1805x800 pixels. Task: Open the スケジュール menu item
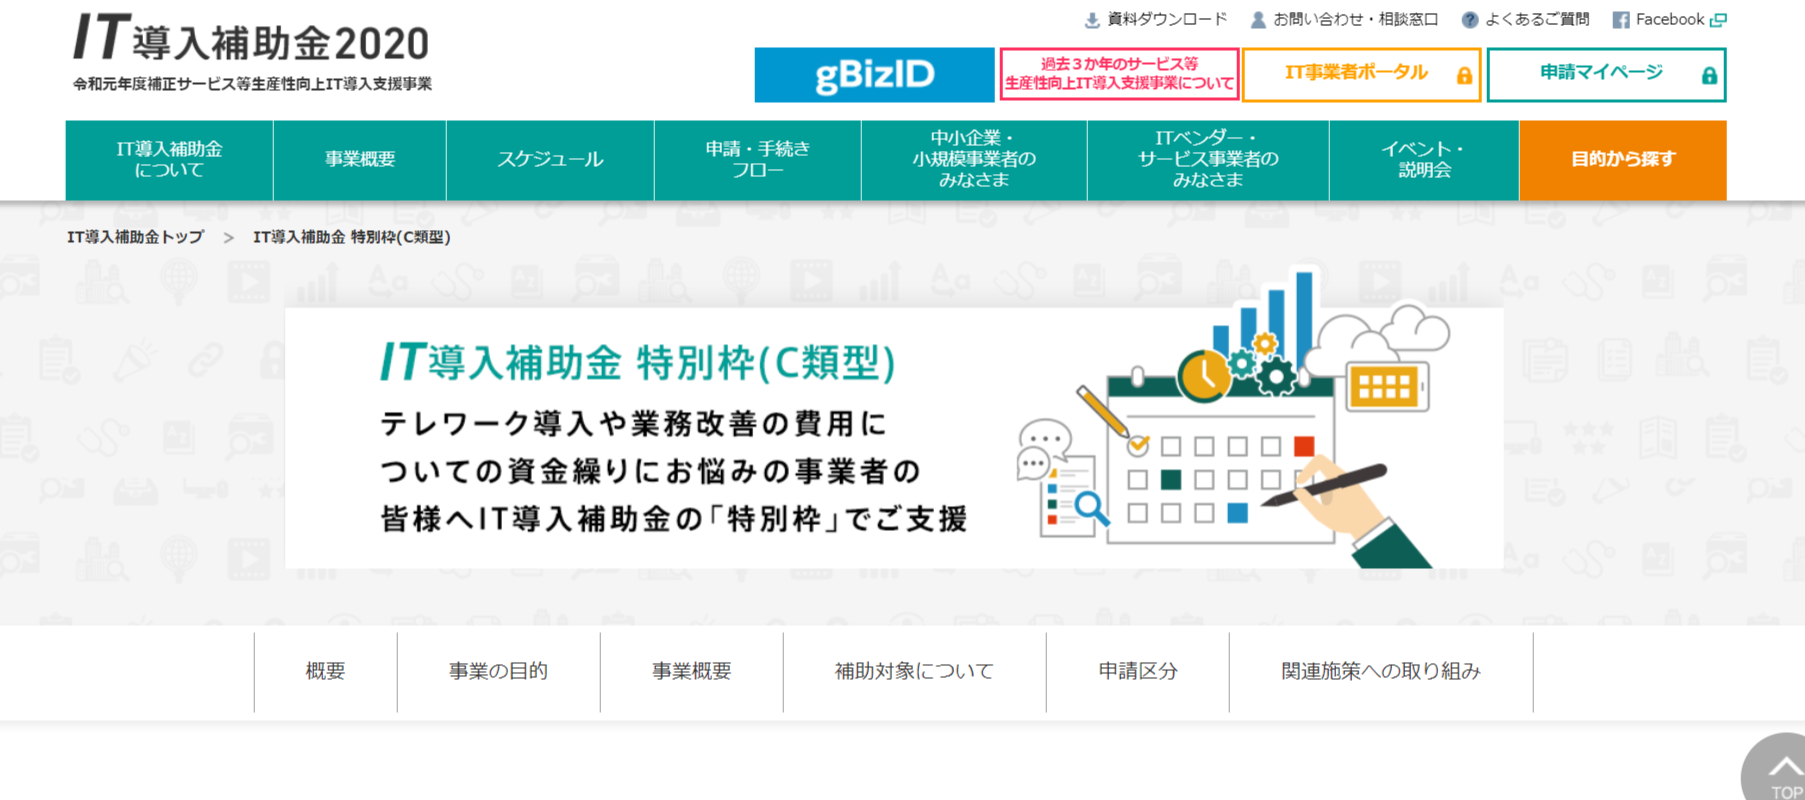click(x=550, y=160)
